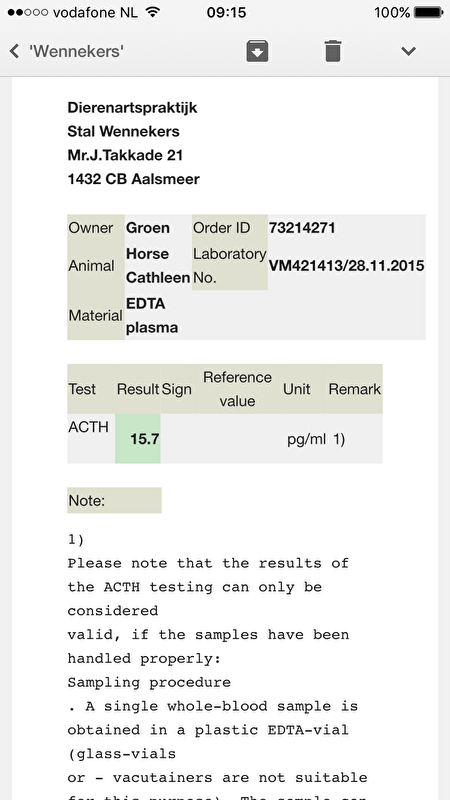Tap the back chevron next to 'Wennekers'

[x=14, y=51]
